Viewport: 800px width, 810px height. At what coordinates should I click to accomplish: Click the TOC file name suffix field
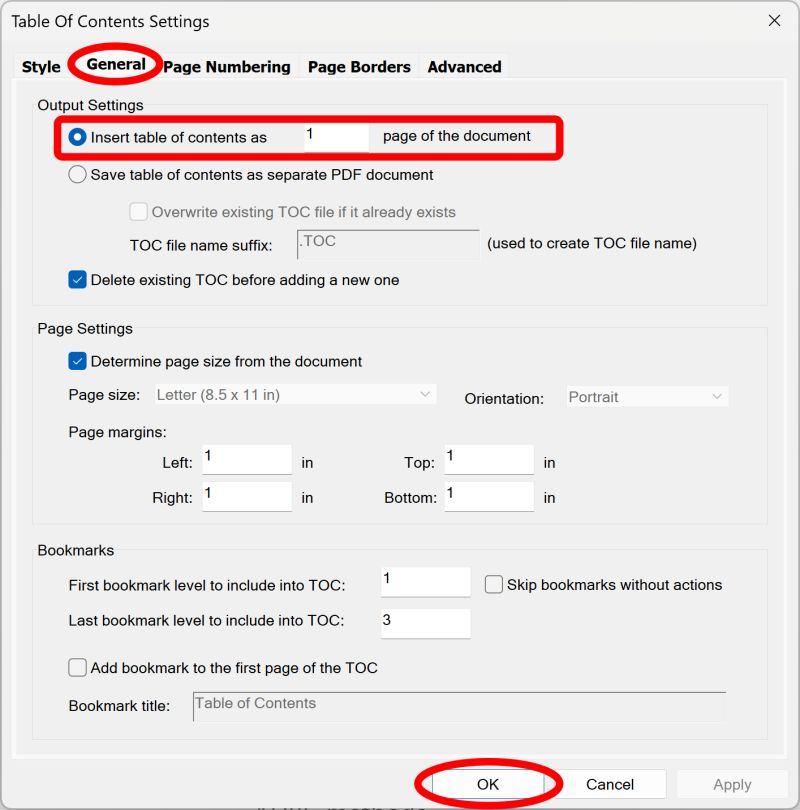(x=388, y=245)
